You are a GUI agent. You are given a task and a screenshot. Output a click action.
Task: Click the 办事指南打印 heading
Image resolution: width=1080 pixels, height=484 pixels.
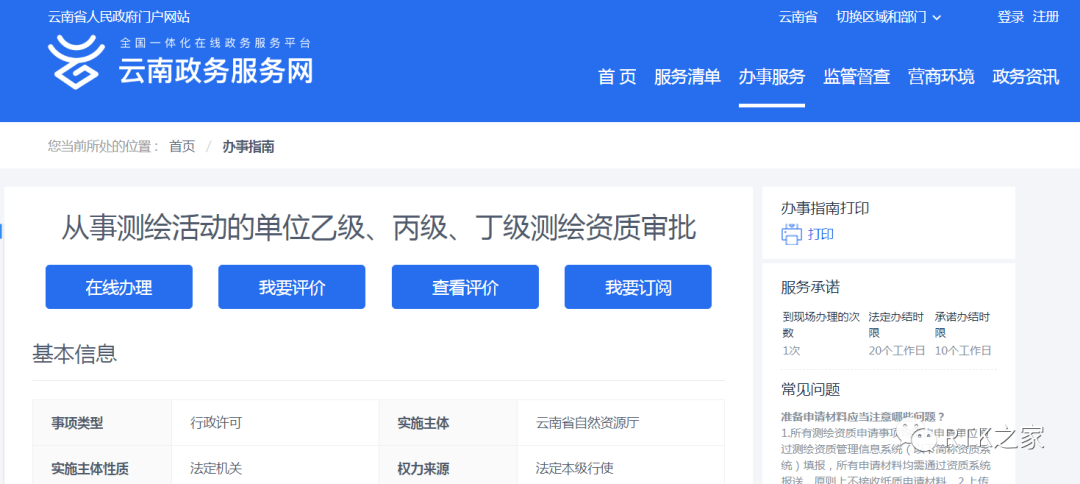[x=825, y=208]
